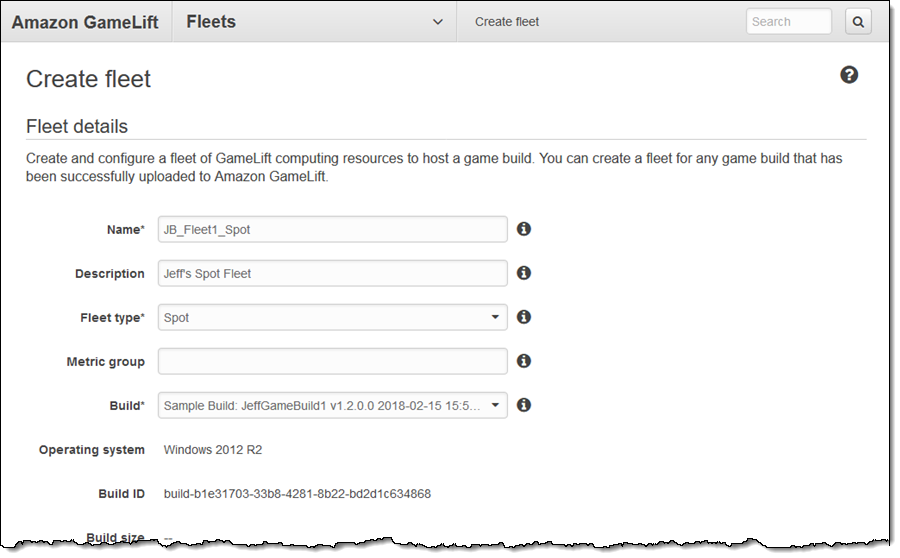Click Metric group info icon
Screen dimensions: 900x558
pos(523,361)
